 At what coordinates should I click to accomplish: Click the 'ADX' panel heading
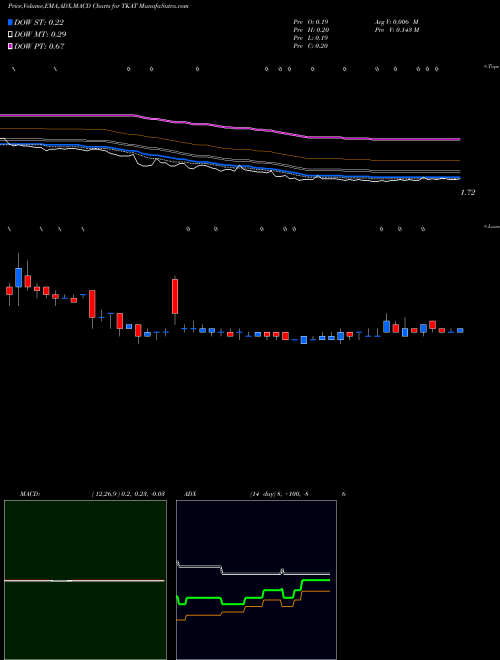190,494
